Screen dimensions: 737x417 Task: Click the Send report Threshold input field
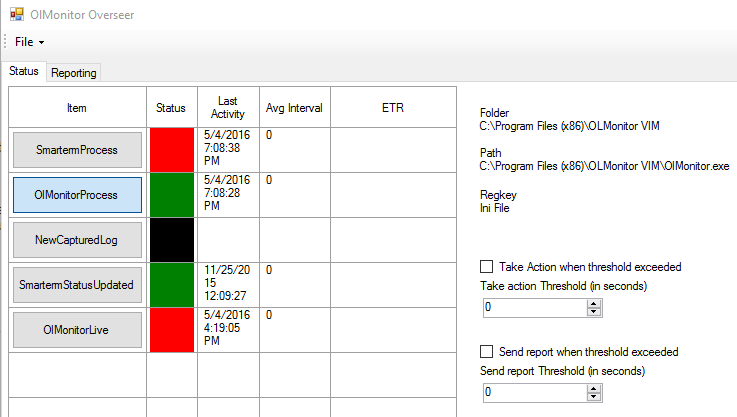click(532, 393)
